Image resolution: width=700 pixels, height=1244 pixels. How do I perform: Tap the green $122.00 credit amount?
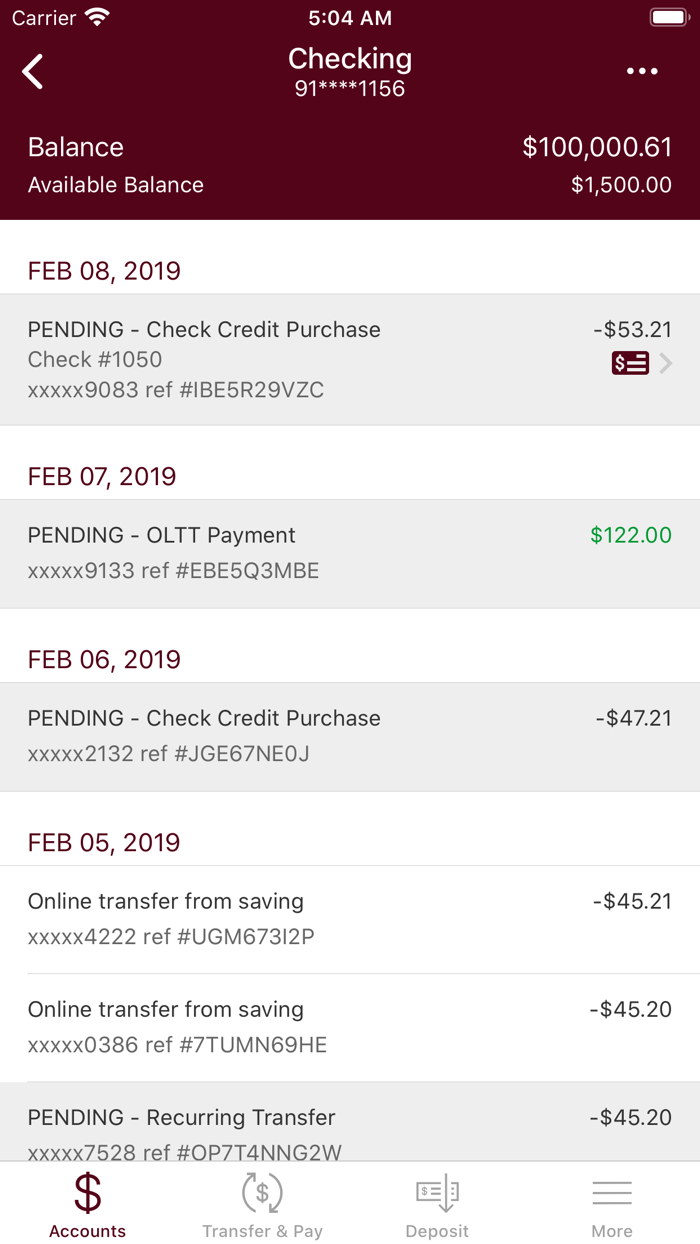[631, 535]
